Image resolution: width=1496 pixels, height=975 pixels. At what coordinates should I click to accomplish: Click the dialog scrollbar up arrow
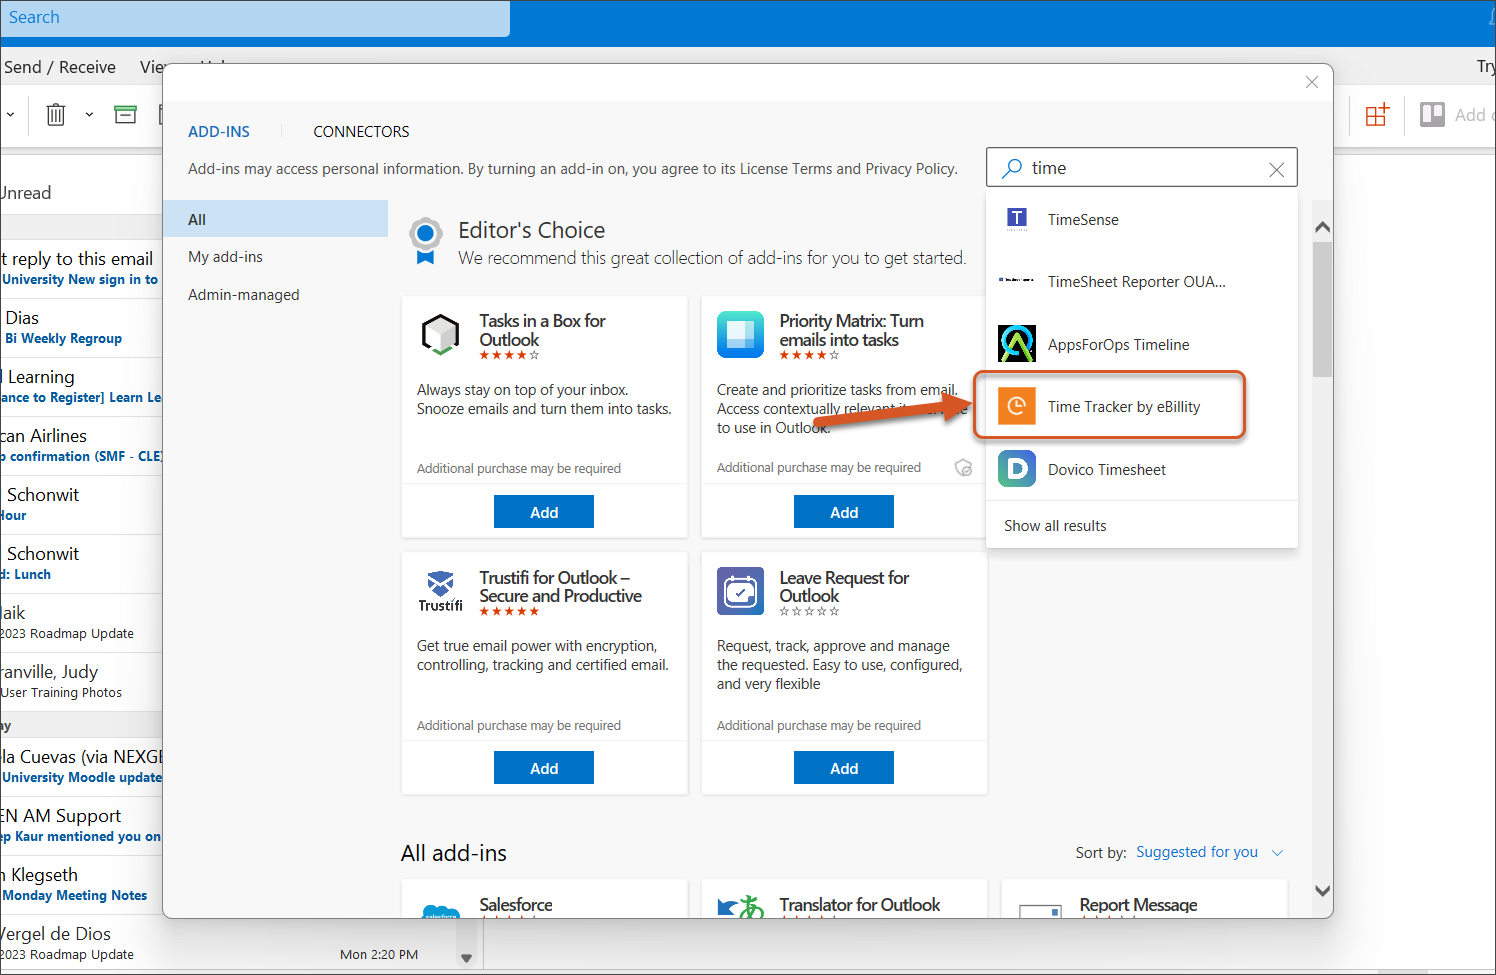pos(1322,228)
